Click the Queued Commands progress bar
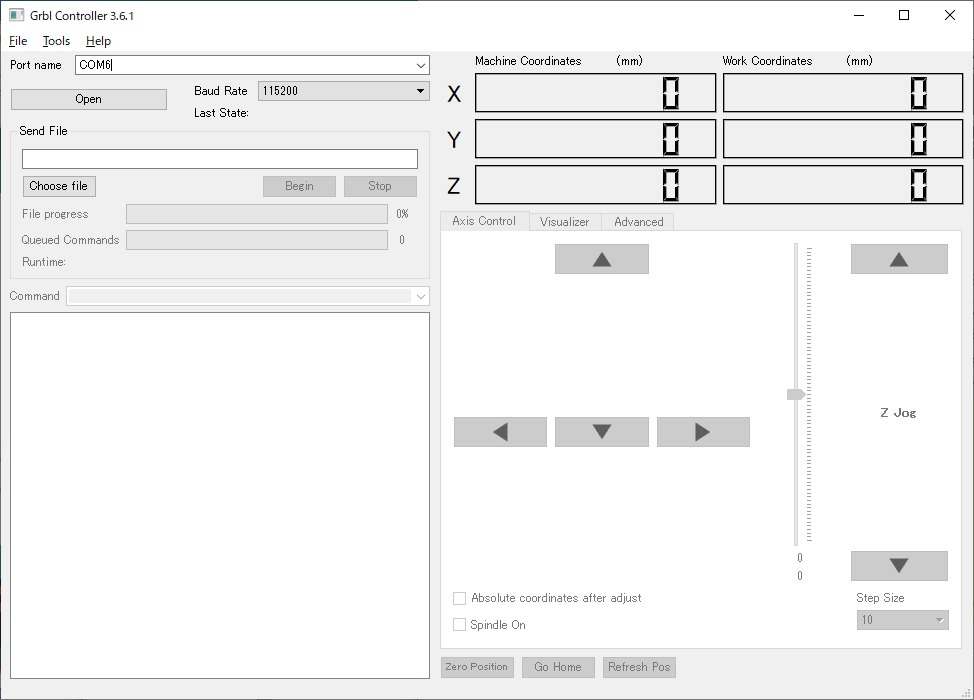This screenshot has height=700, width=974. pos(257,240)
